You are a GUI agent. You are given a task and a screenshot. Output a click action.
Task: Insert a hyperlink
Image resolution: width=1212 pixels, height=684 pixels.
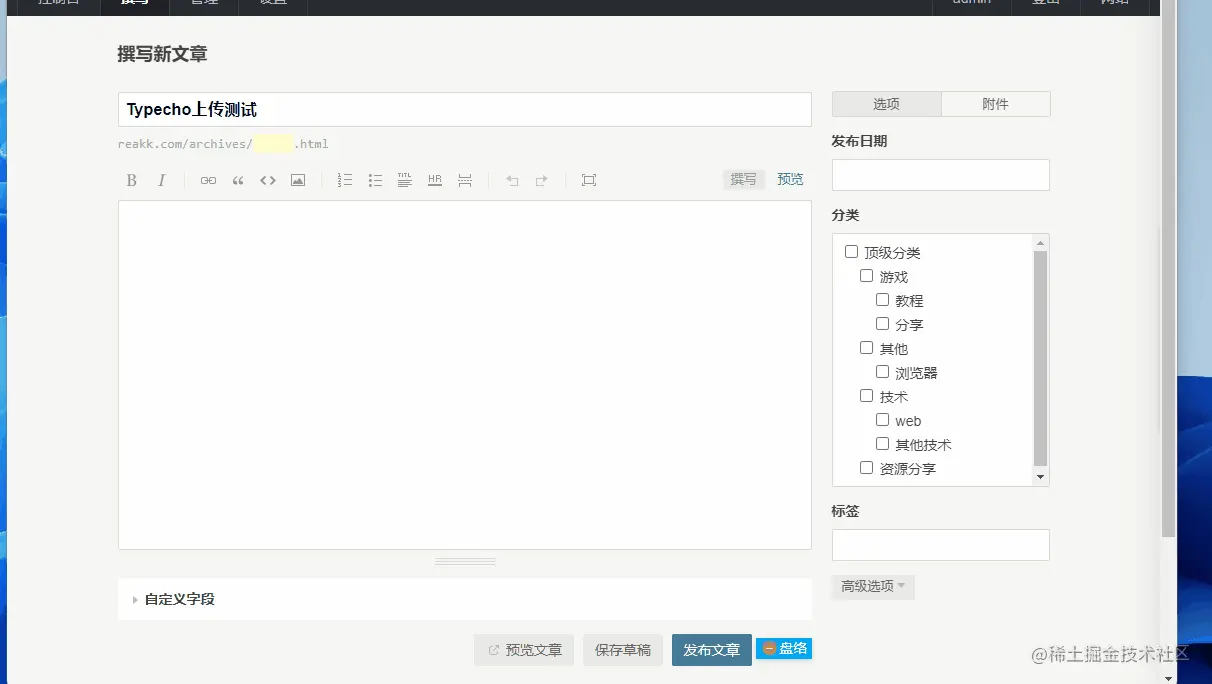point(208,180)
